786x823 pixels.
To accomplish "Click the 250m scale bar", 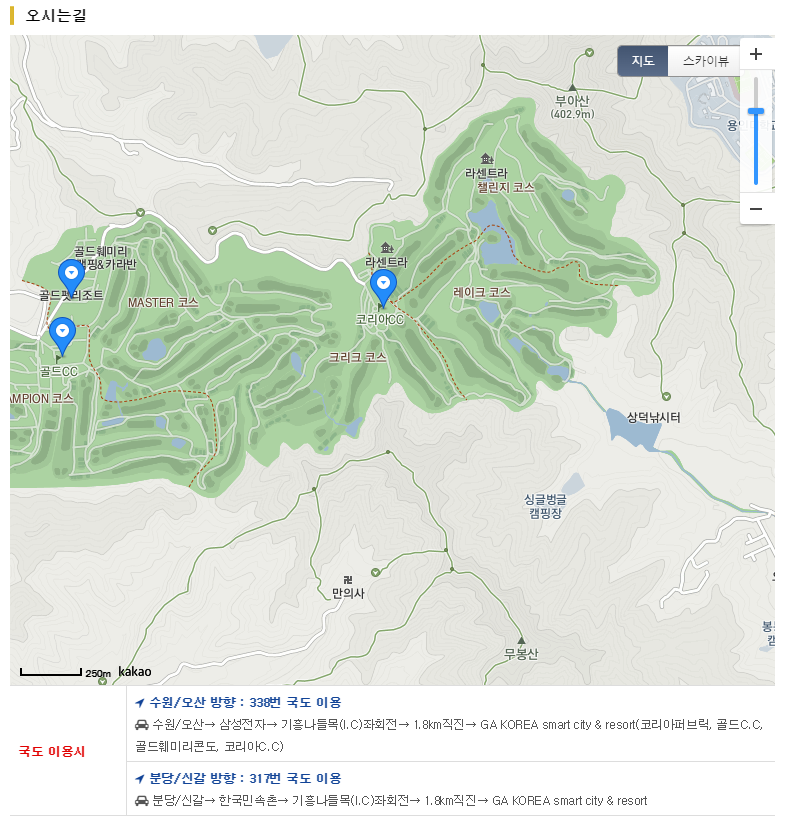I will click(51, 672).
